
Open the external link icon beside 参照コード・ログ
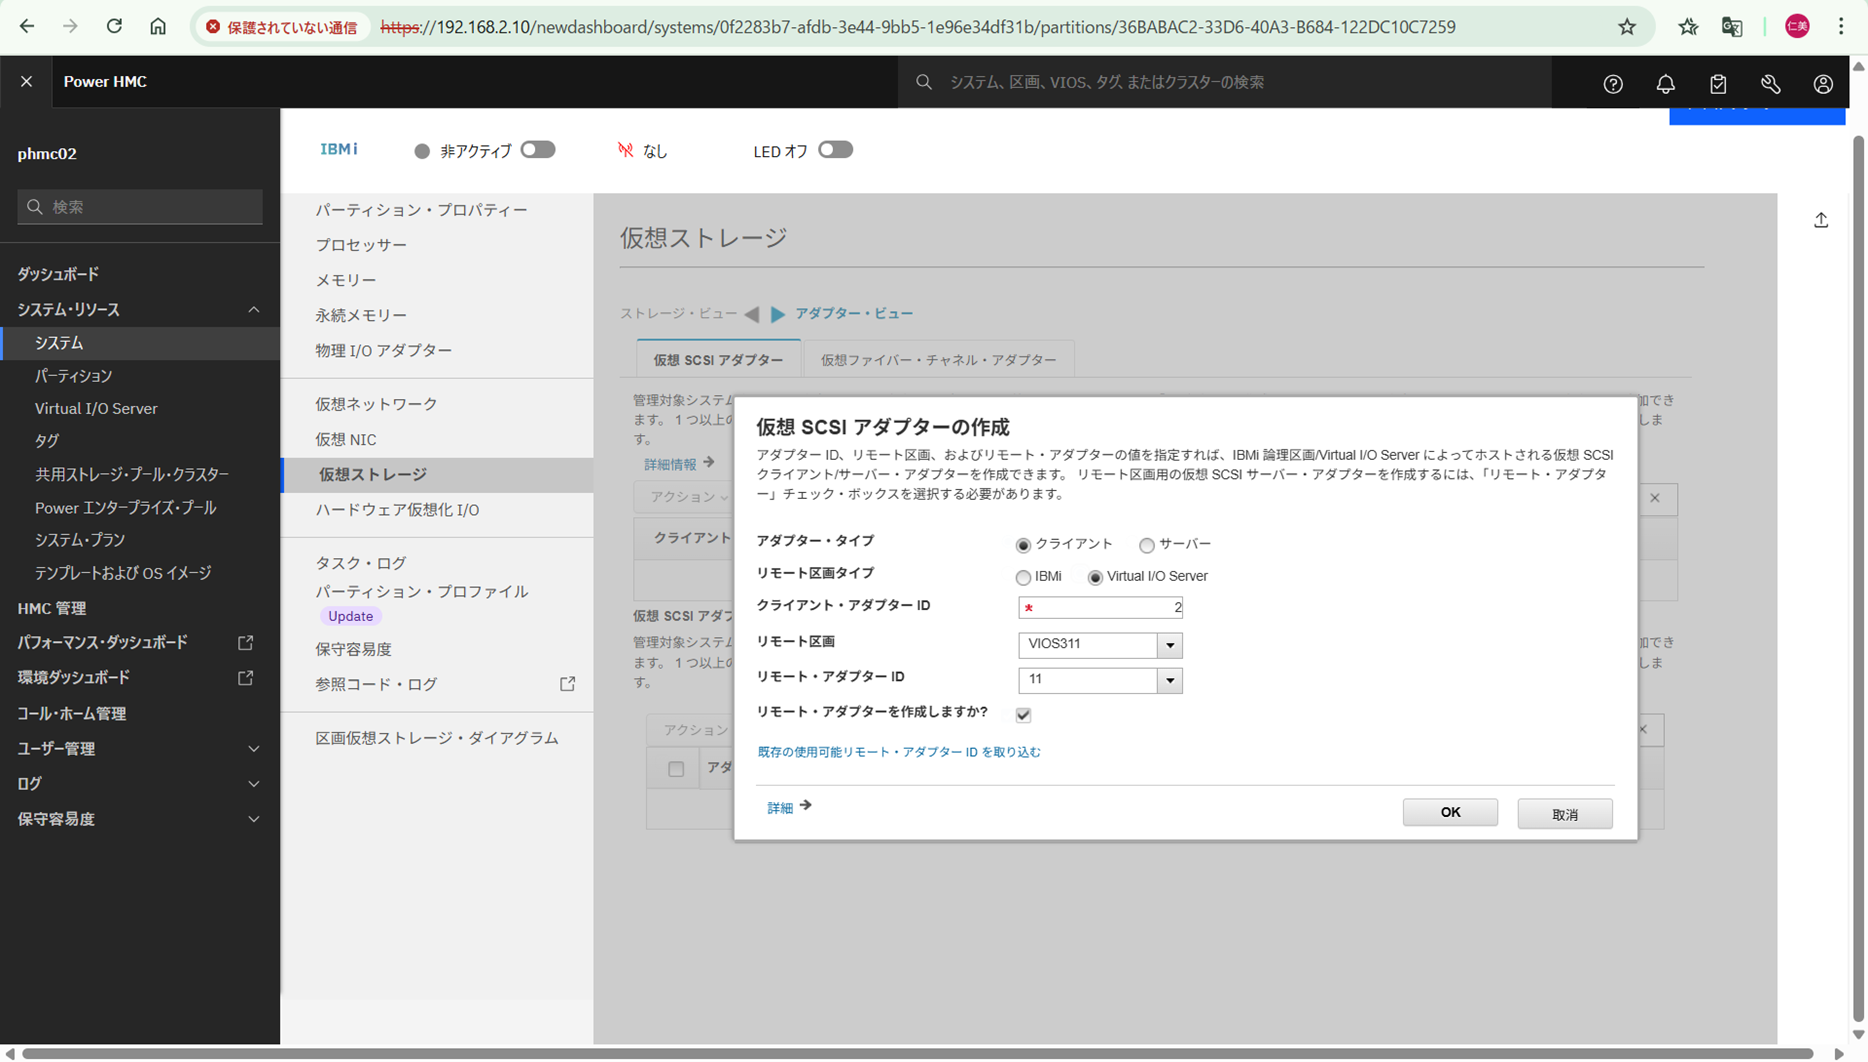(x=567, y=684)
